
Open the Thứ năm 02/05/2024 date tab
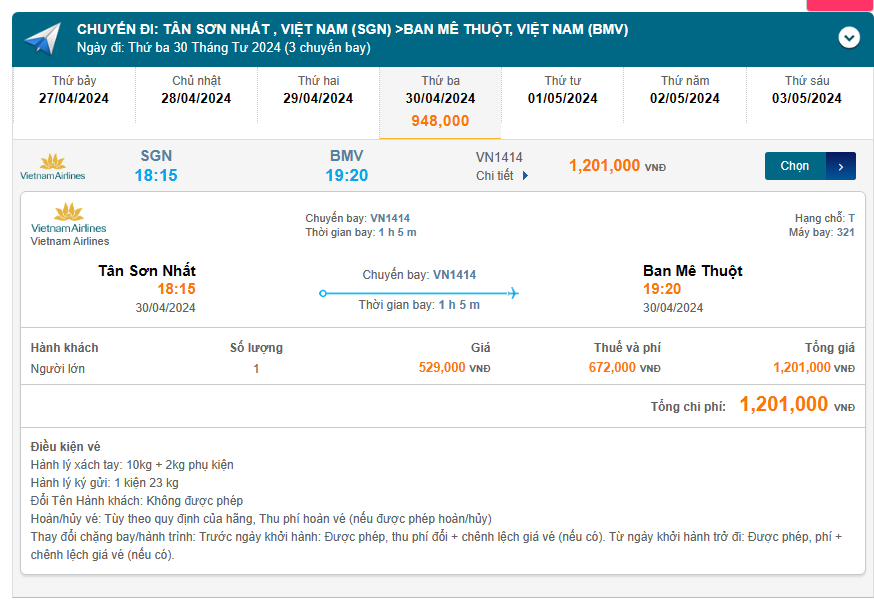(685, 90)
